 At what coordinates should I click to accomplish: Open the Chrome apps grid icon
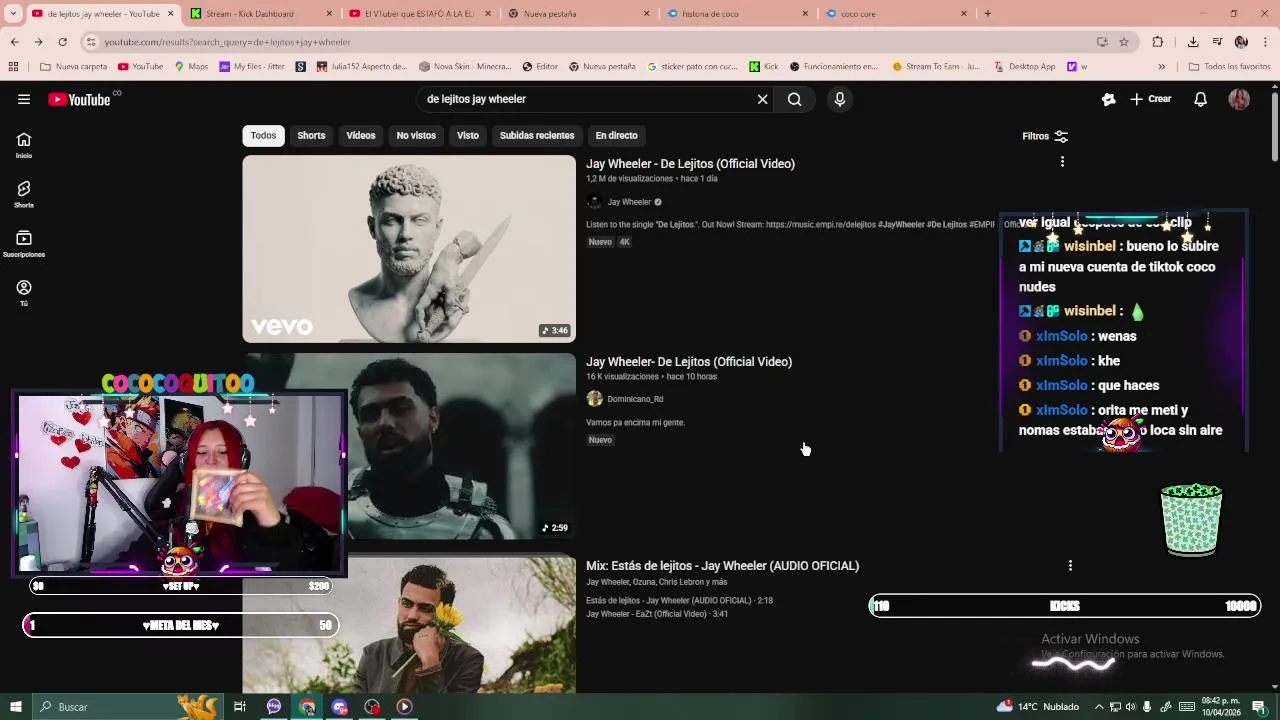pos(13,67)
